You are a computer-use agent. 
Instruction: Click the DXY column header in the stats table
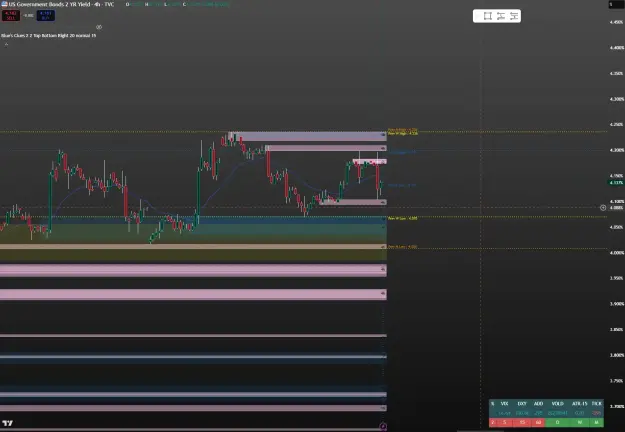pyautogui.click(x=522, y=404)
